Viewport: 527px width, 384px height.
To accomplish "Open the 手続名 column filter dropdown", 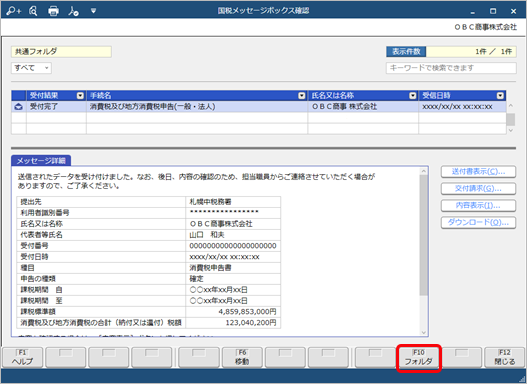I will point(302,96).
